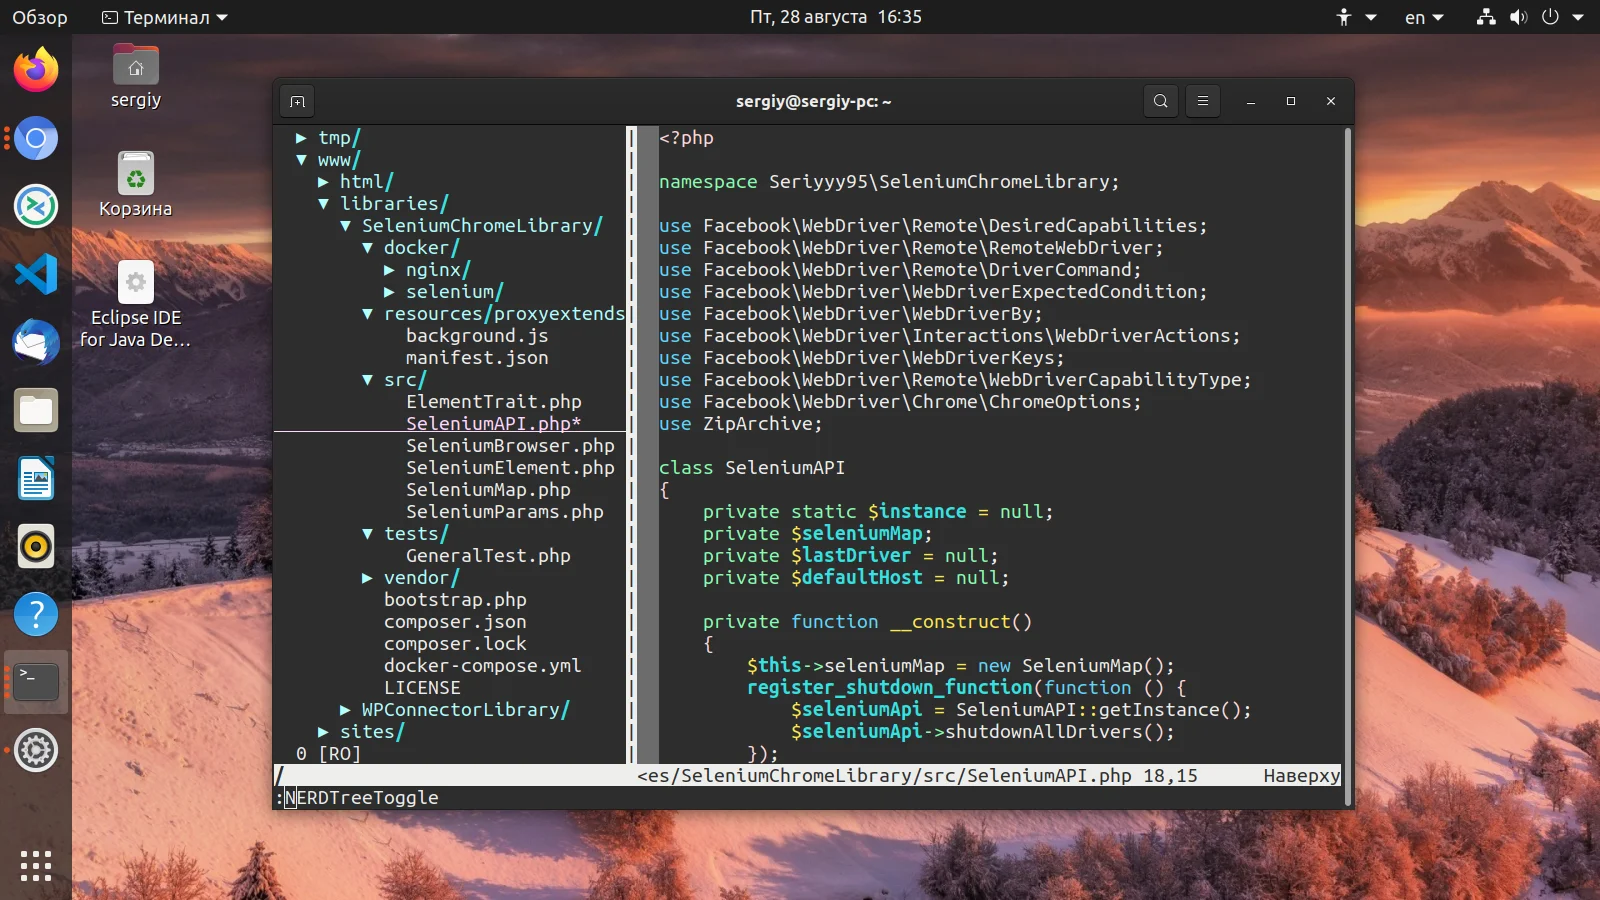Image resolution: width=1600 pixels, height=900 pixels.
Task: Open the Help icon in dock
Action: click(x=36, y=614)
